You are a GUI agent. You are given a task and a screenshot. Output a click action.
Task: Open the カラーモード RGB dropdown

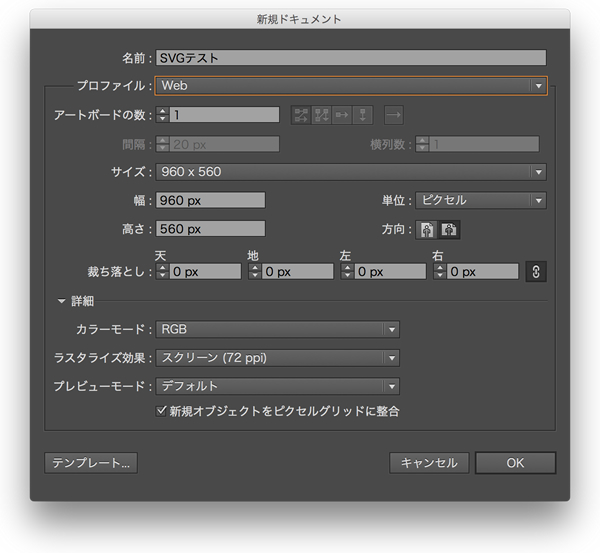(278, 329)
